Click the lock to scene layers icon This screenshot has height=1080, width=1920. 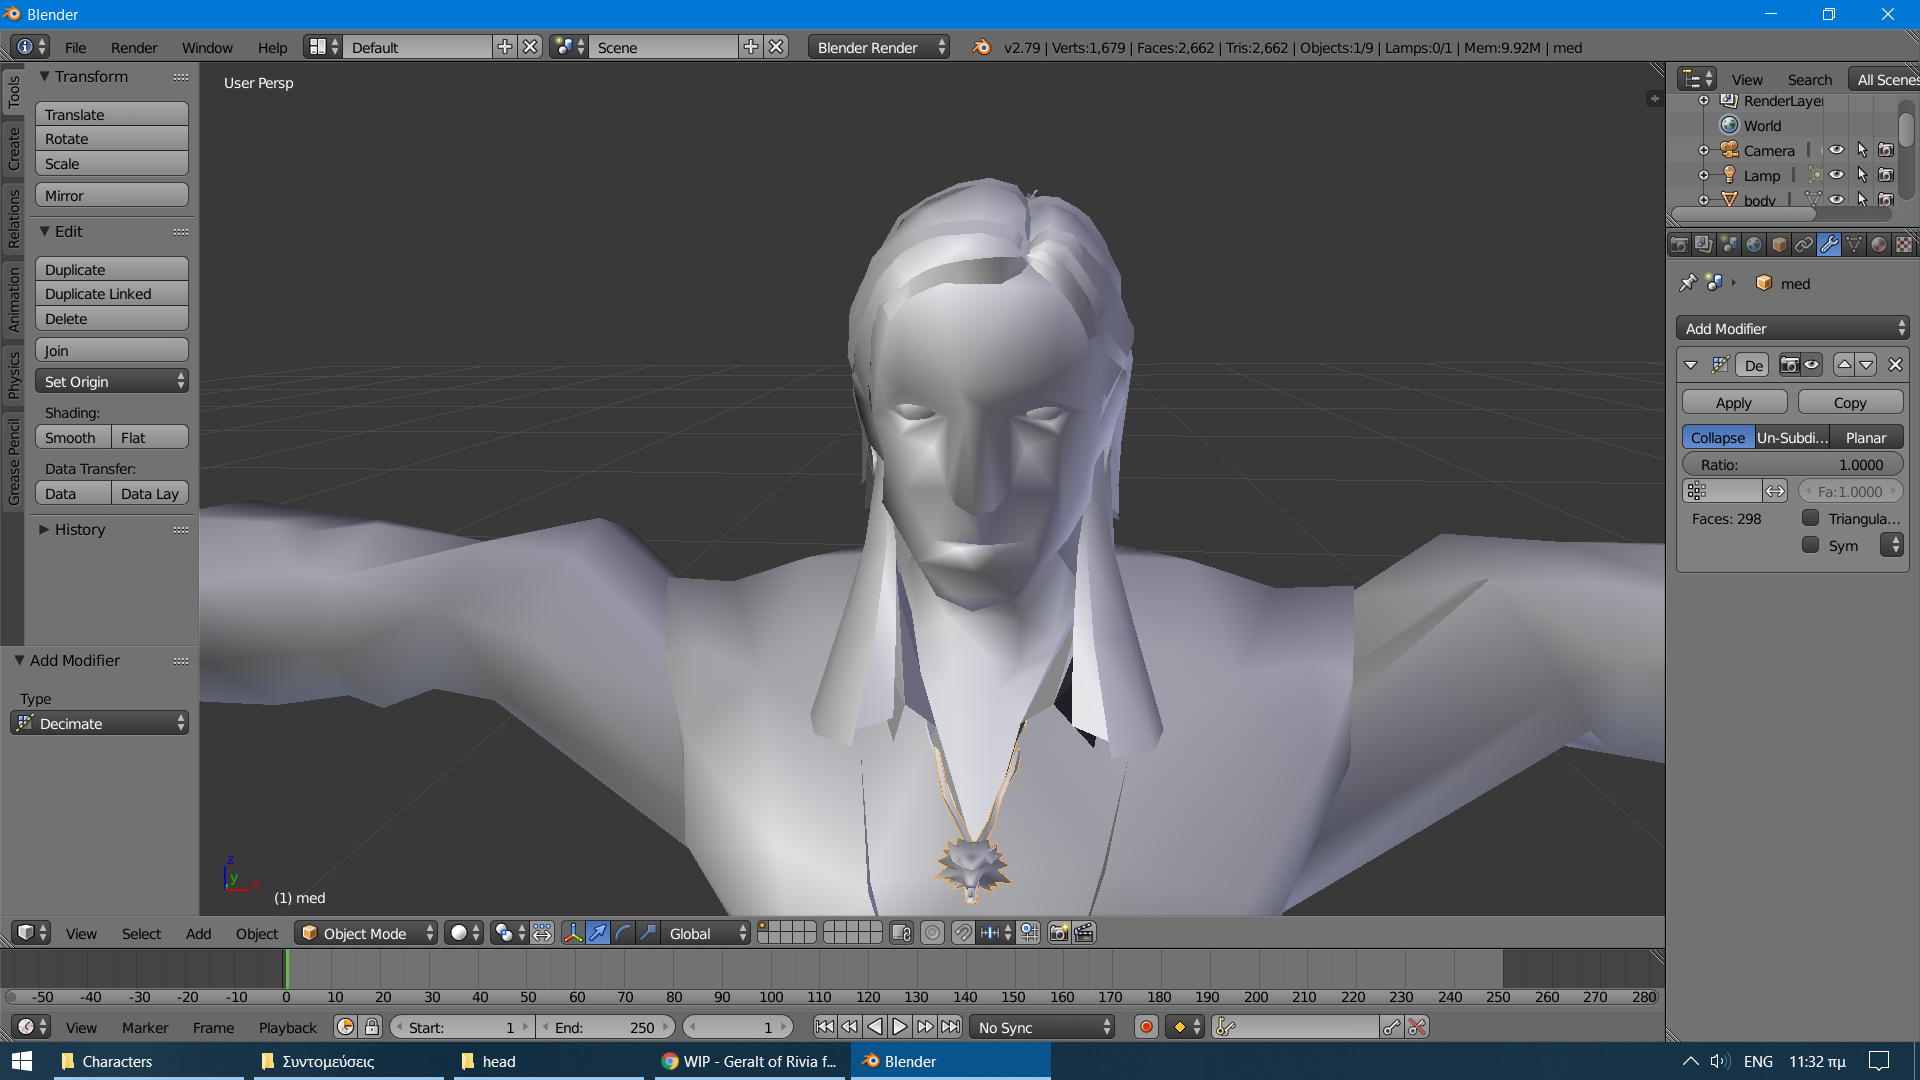point(901,933)
